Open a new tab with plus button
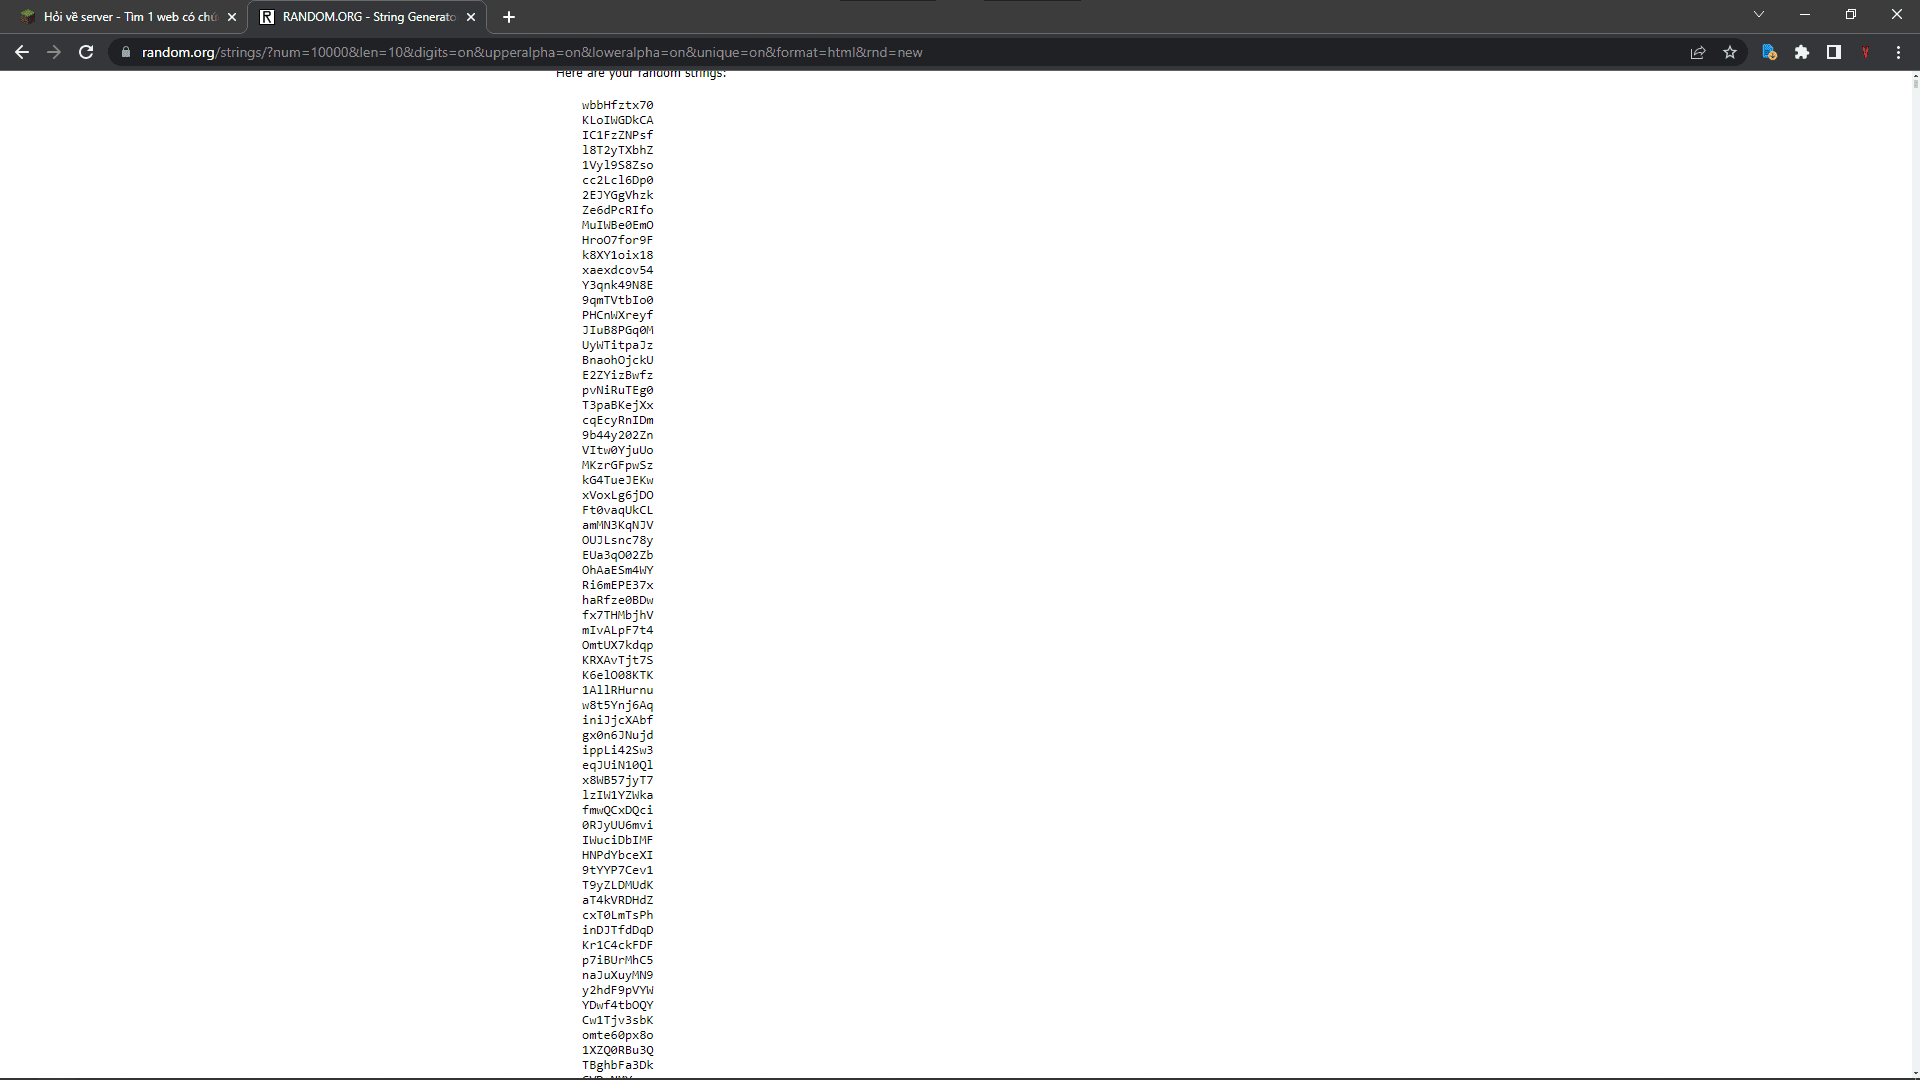 point(509,17)
